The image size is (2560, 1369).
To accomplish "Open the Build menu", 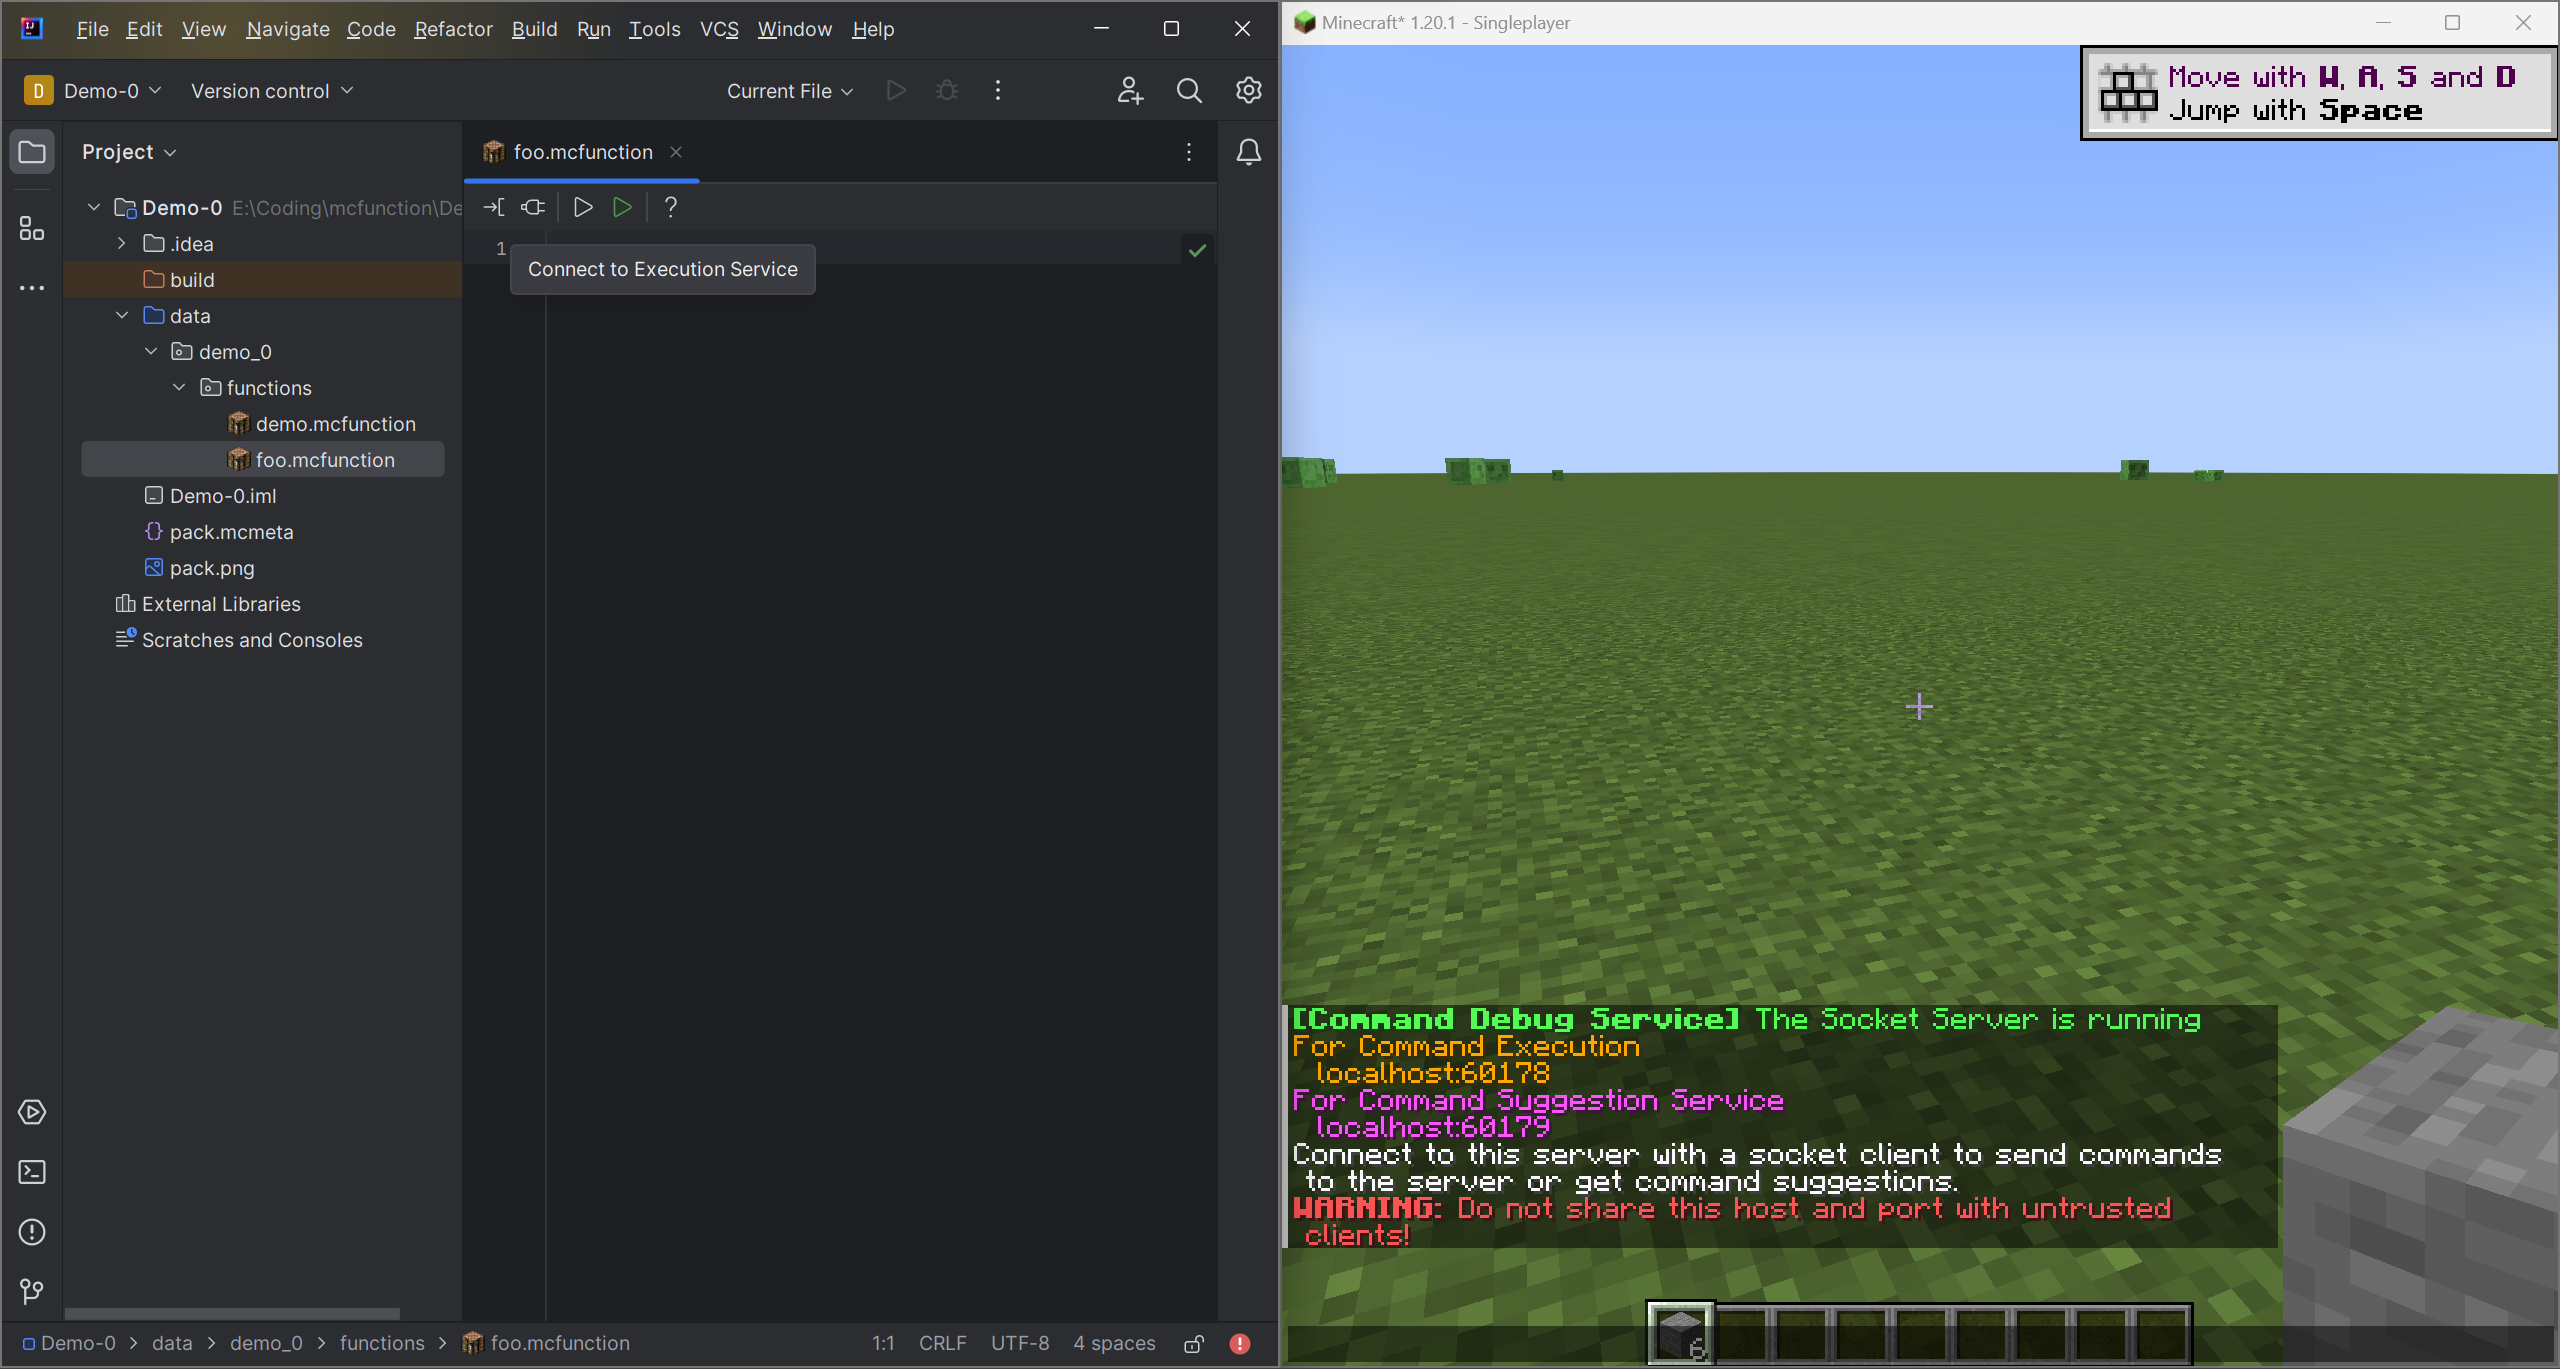I will pyautogui.click(x=532, y=29).
